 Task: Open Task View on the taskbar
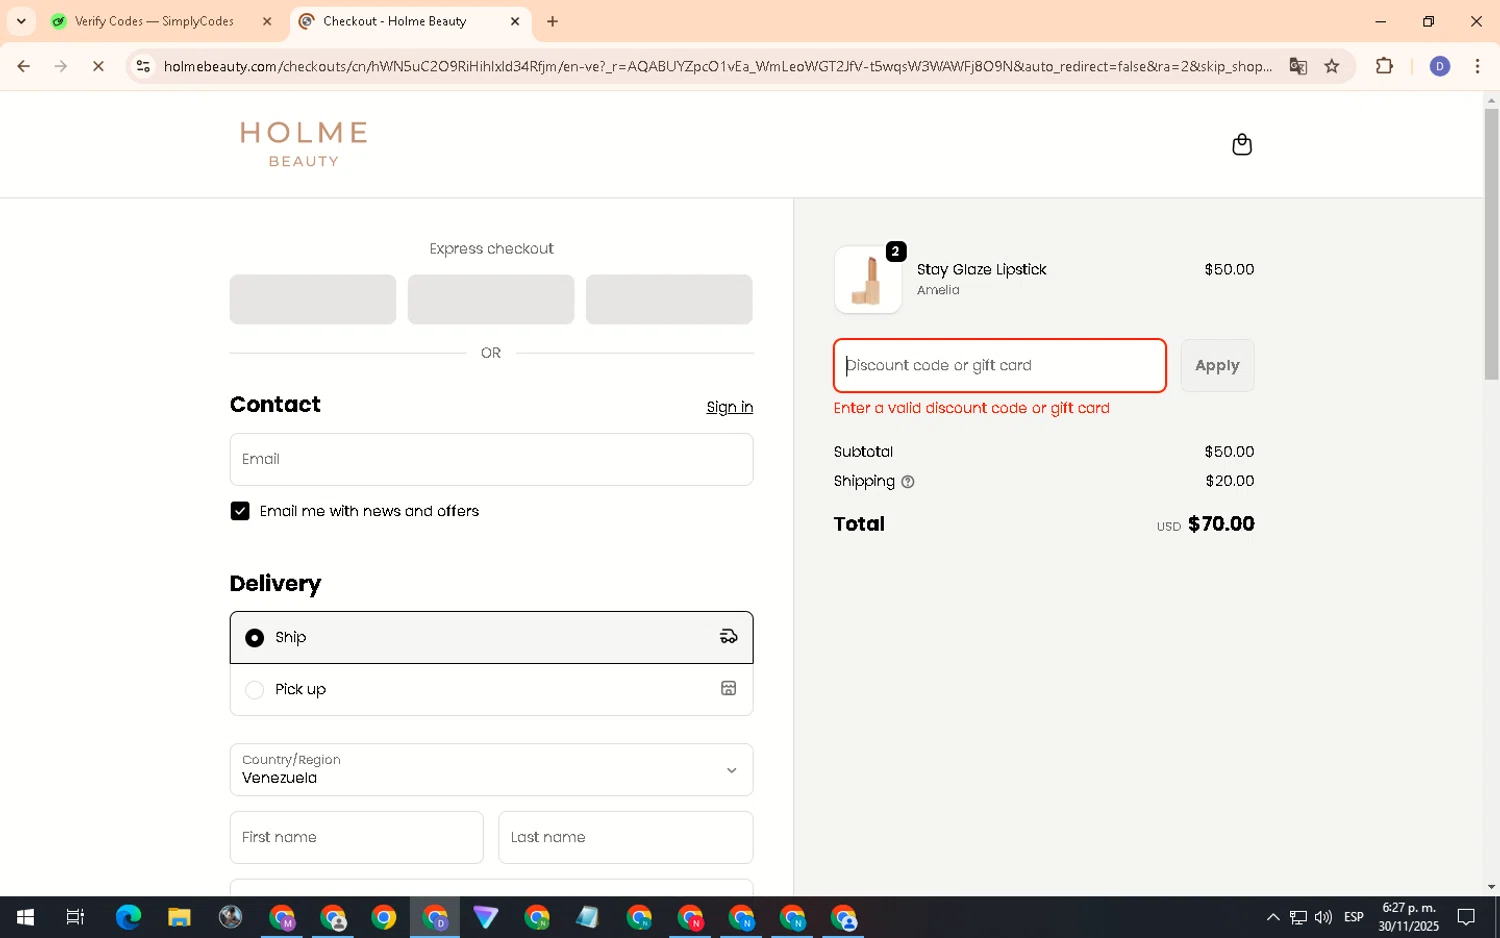(x=75, y=917)
